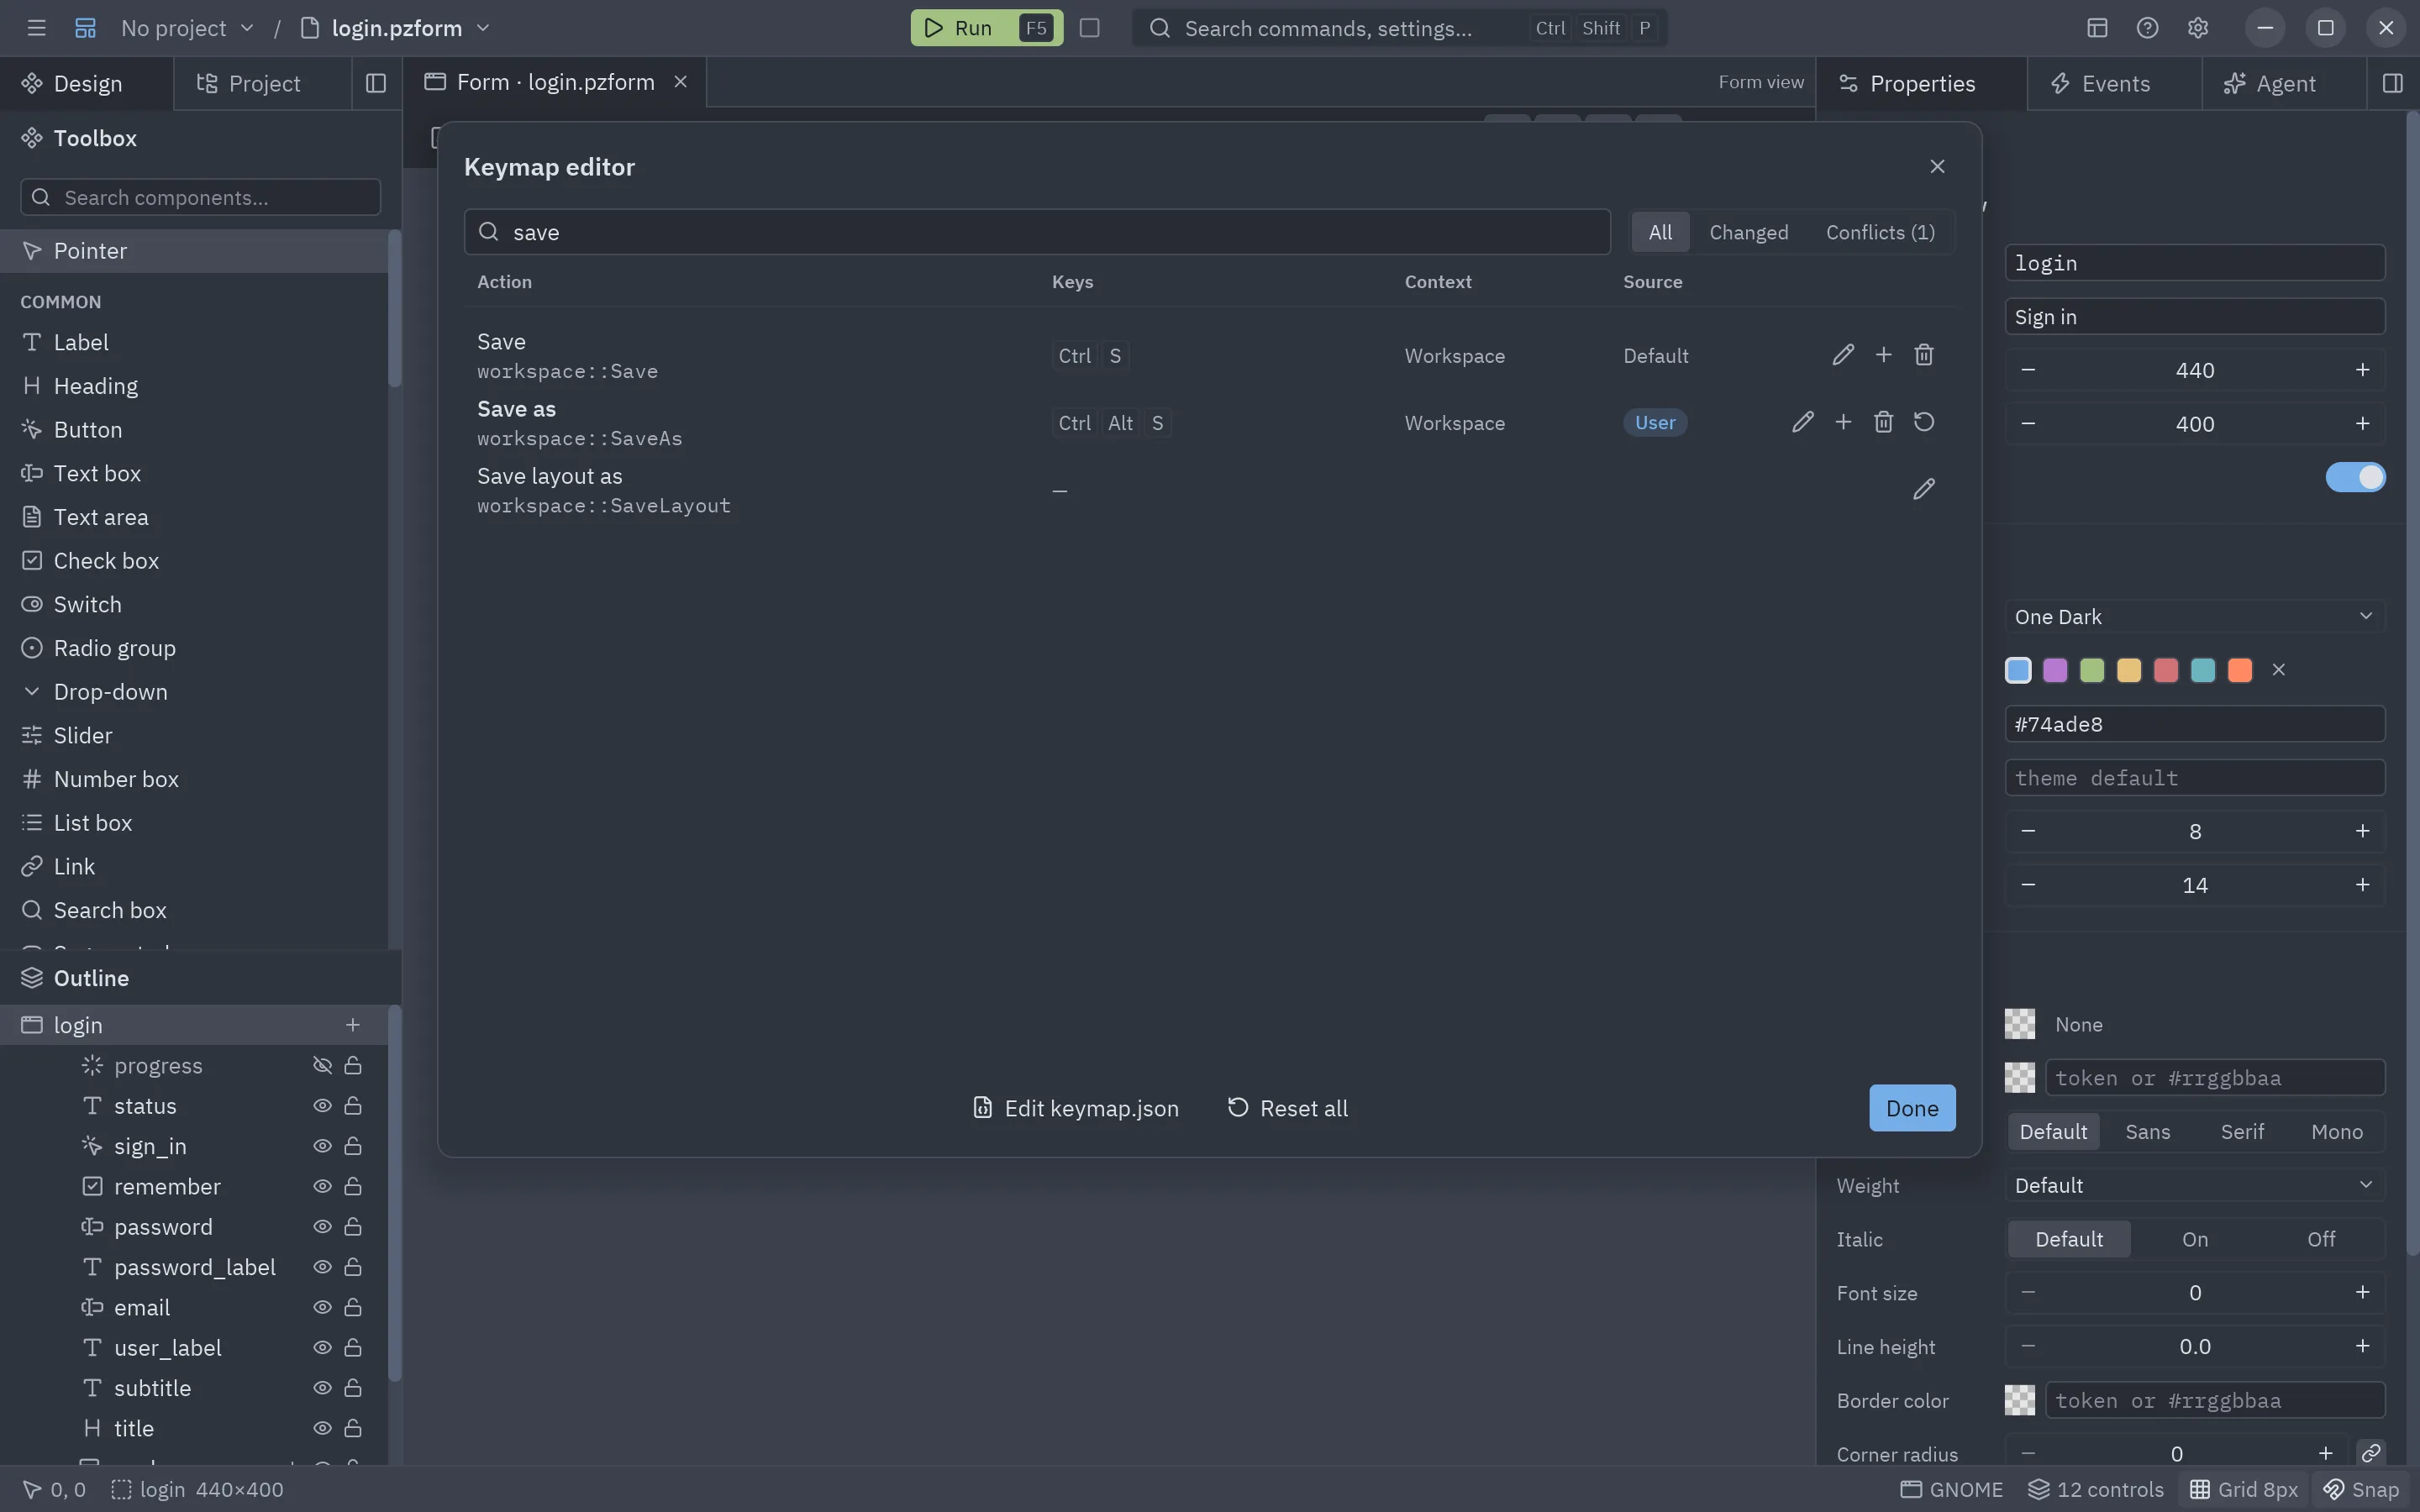The height and width of the screenshot is (1512, 2420).
Task: Edit keybinding for Save action
Action: pos(1843,355)
